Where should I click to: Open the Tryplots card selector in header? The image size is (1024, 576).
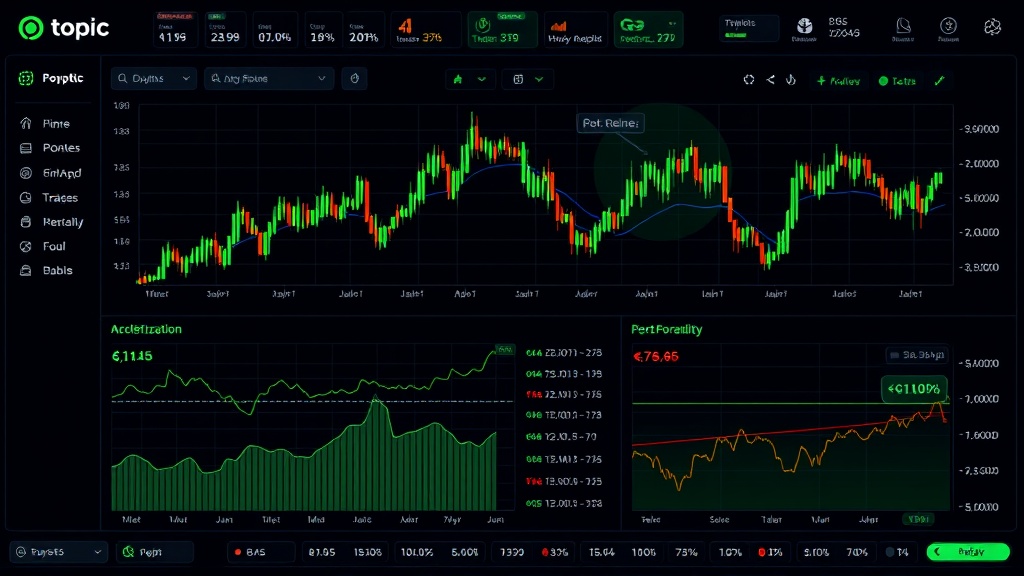click(749, 28)
